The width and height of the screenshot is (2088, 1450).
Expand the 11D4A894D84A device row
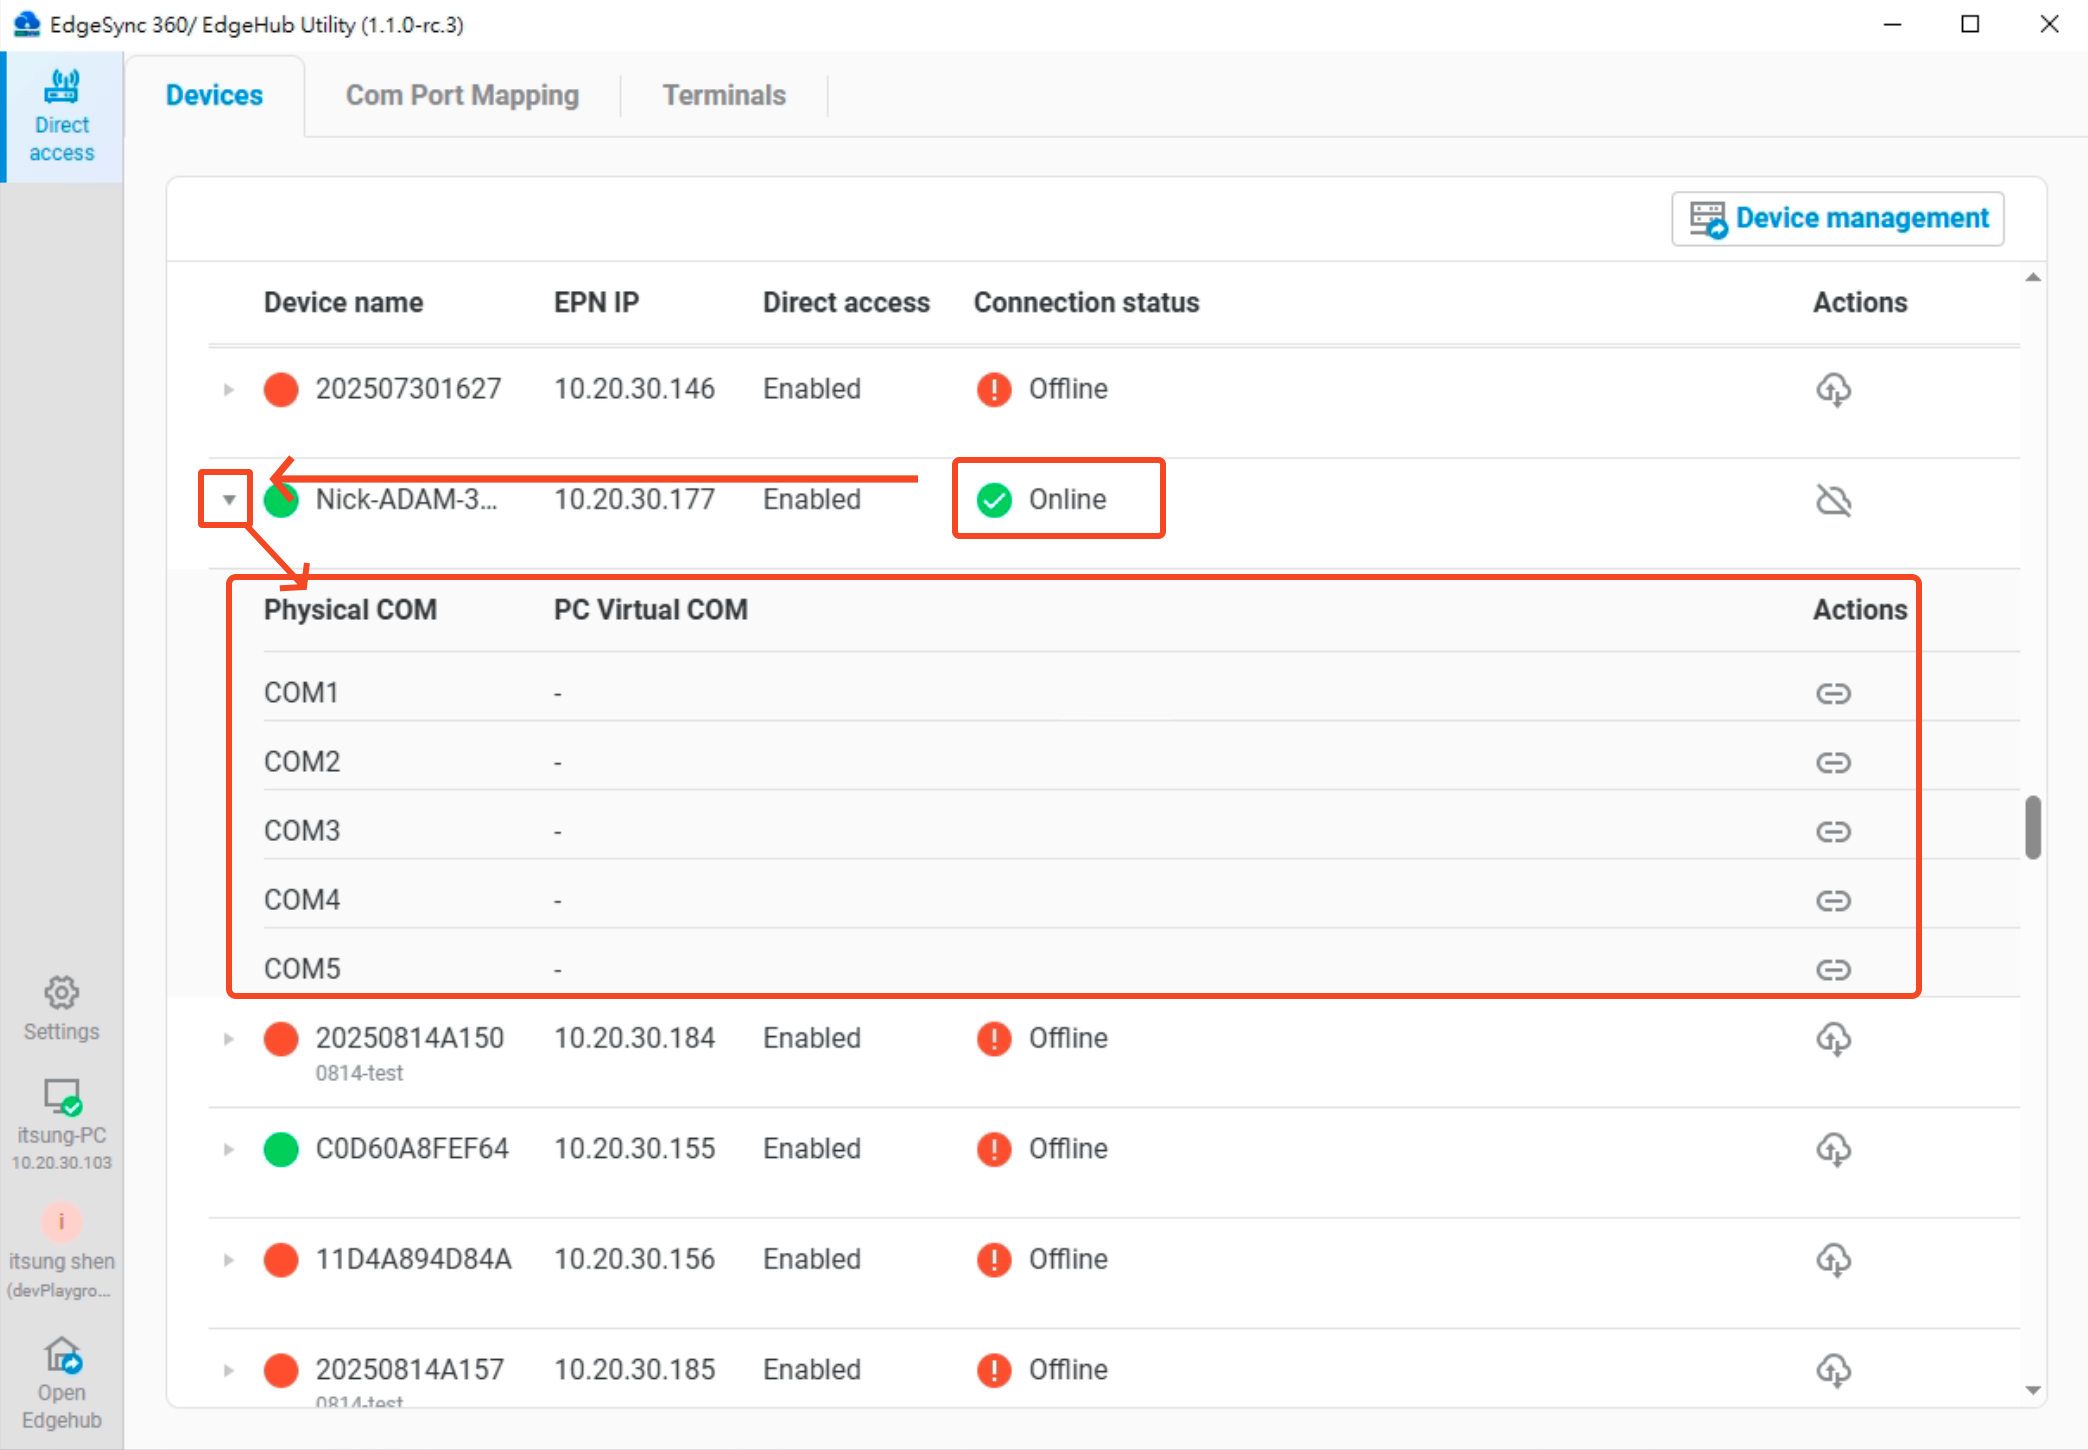[x=227, y=1260]
